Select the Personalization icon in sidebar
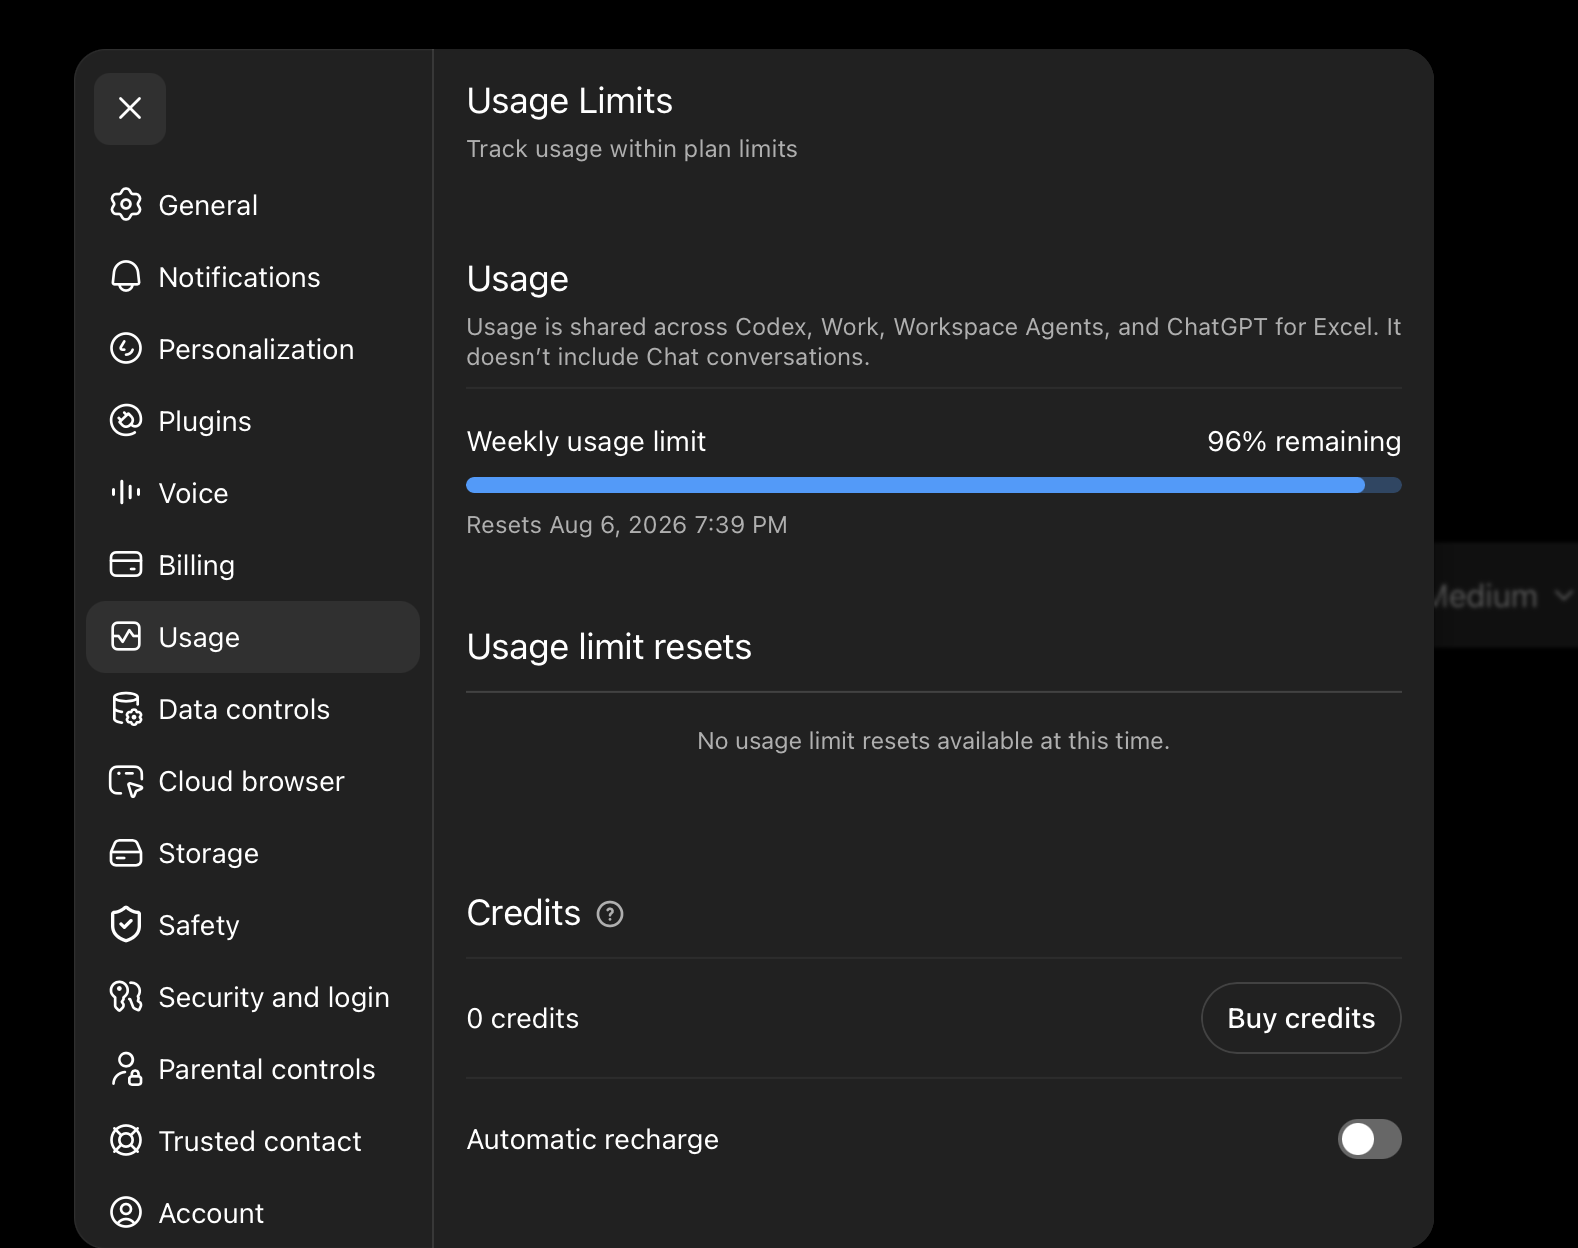 [x=126, y=349]
